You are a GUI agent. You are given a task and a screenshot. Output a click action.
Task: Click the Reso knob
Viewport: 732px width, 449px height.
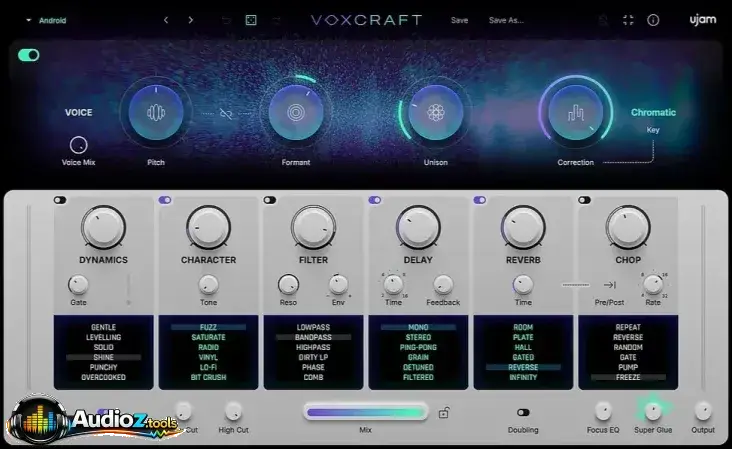point(288,285)
